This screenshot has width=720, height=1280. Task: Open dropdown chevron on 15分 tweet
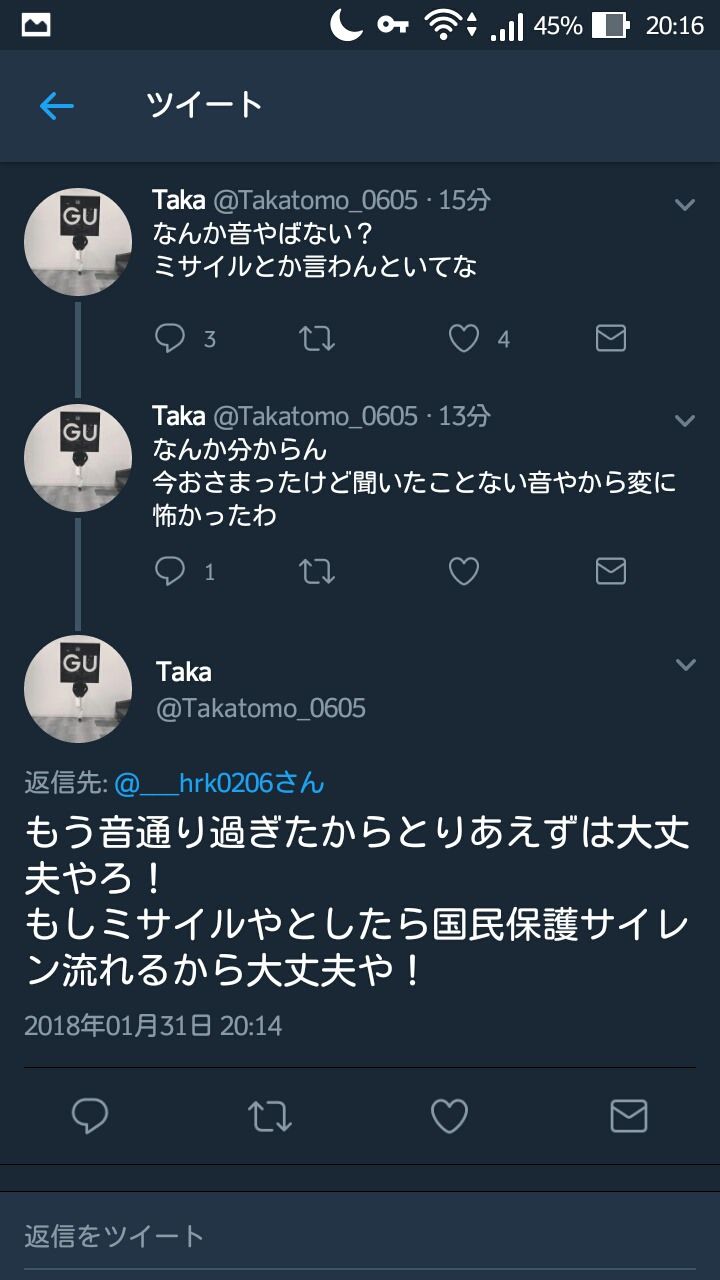pos(685,205)
